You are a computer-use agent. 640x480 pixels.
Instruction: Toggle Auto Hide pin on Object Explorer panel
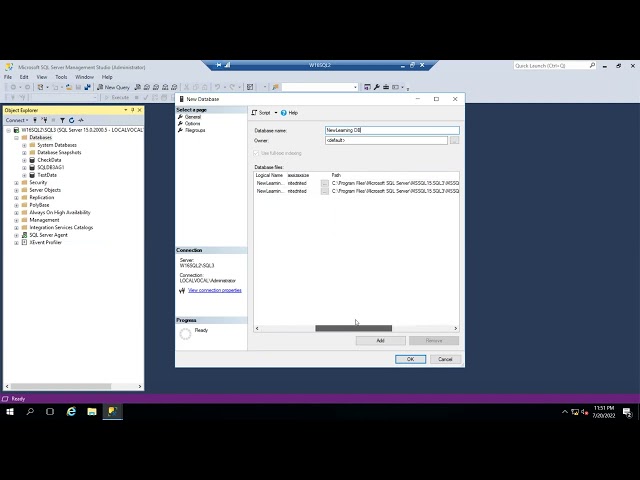click(x=133, y=110)
